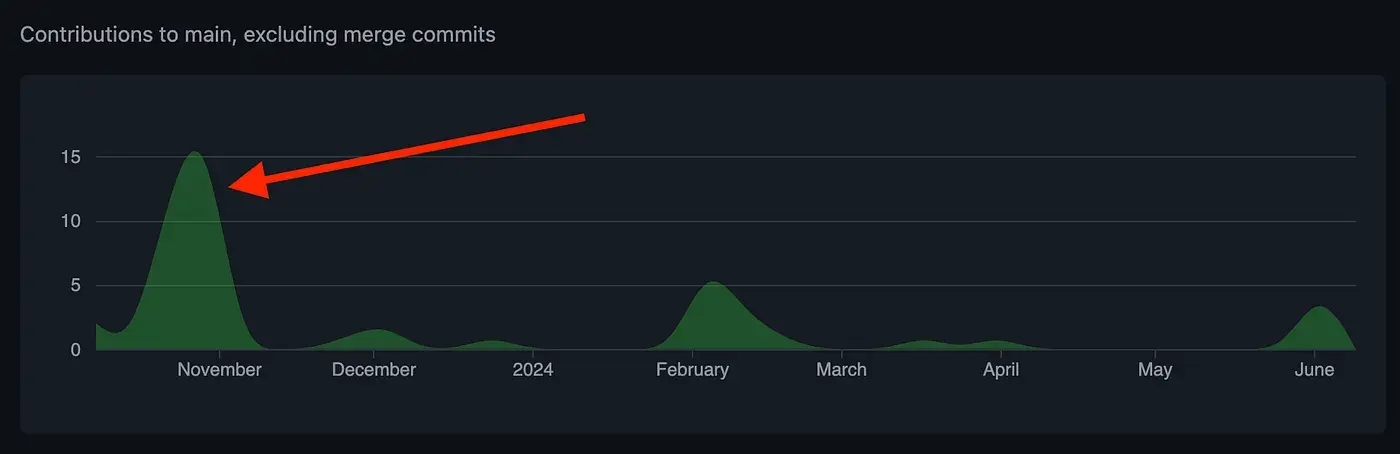Click the March label on the x-axis

click(841, 370)
